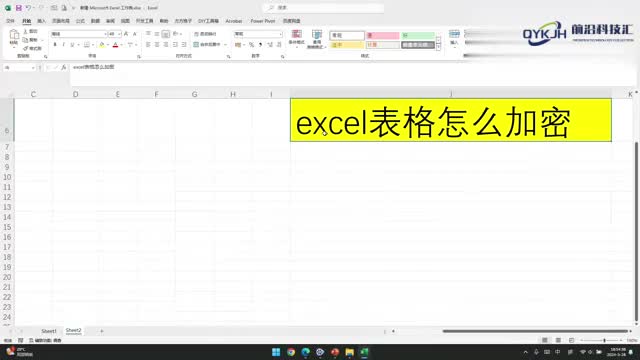The image size is (640, 360).
Task: Click the Save icon in the title bar
Action: pos(18,8)
